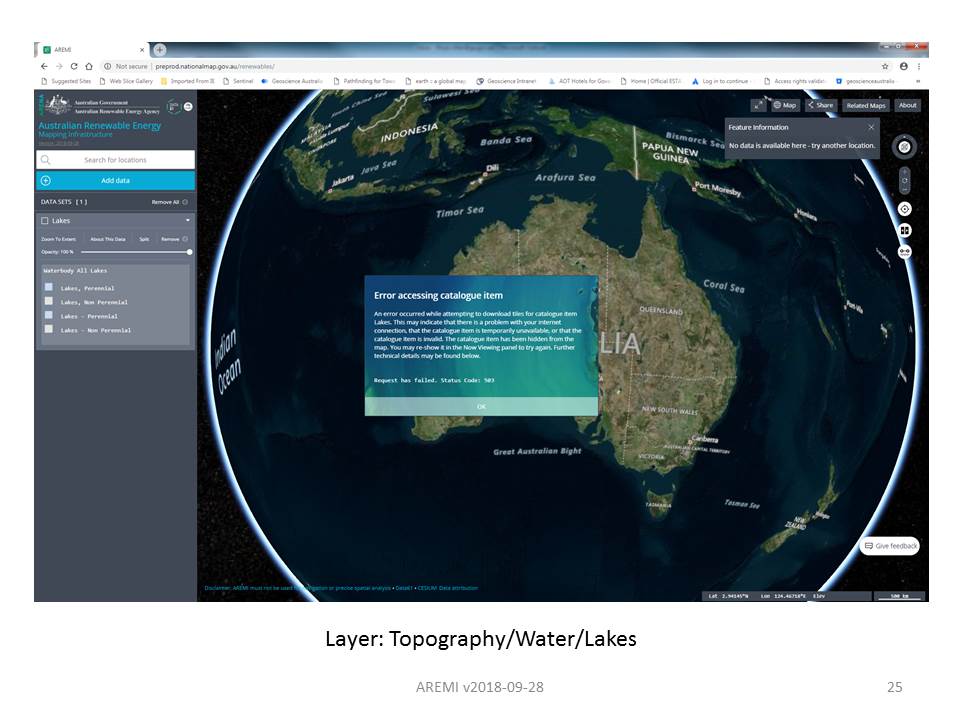
Task: Open a new browser tab with plus
Action: coord(159,50)
